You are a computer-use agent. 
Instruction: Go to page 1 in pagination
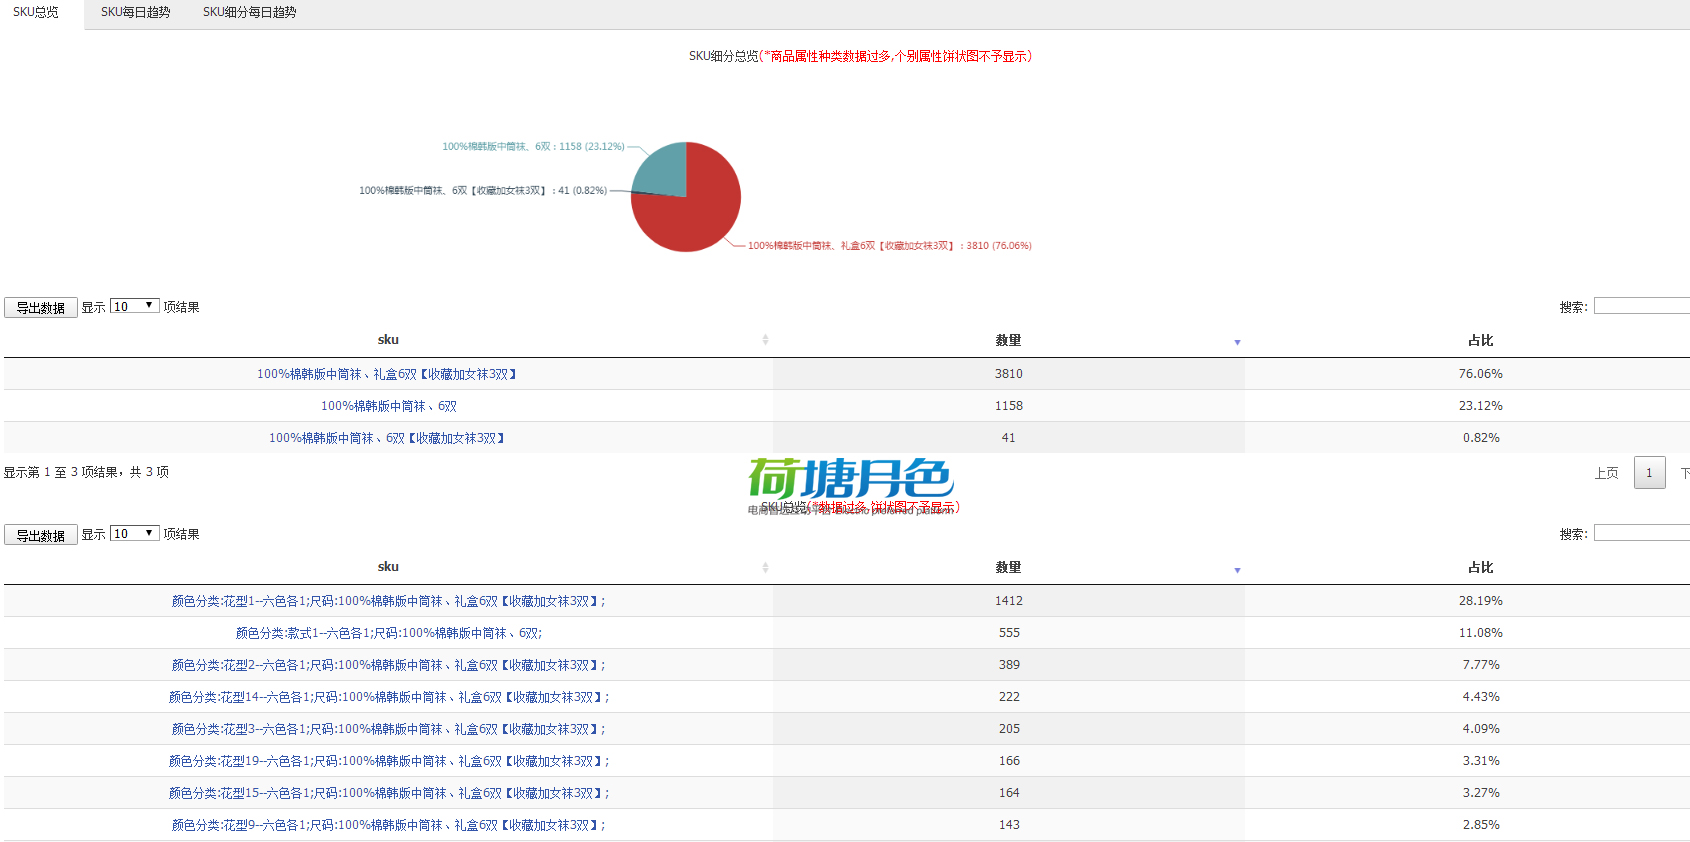click(x=1649, y=473)
